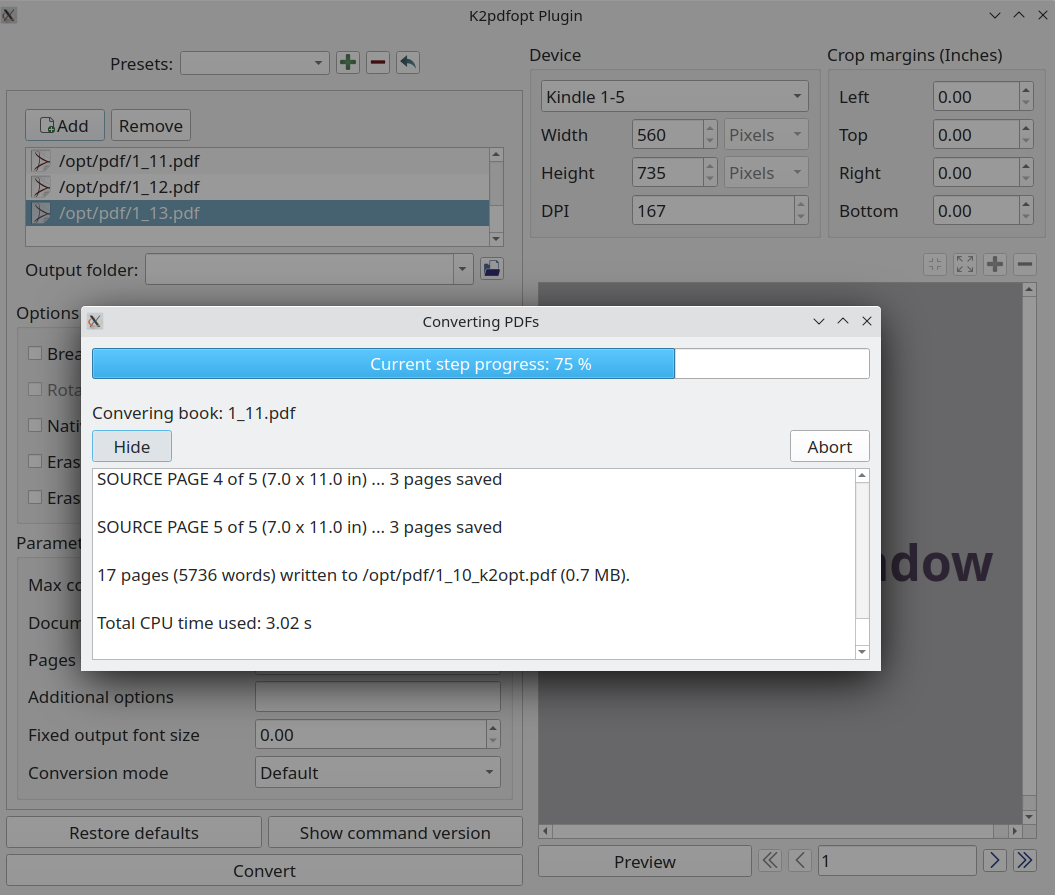Click the DPI field showing 167
Viewport: 1055px width, 895px height.
713,211
